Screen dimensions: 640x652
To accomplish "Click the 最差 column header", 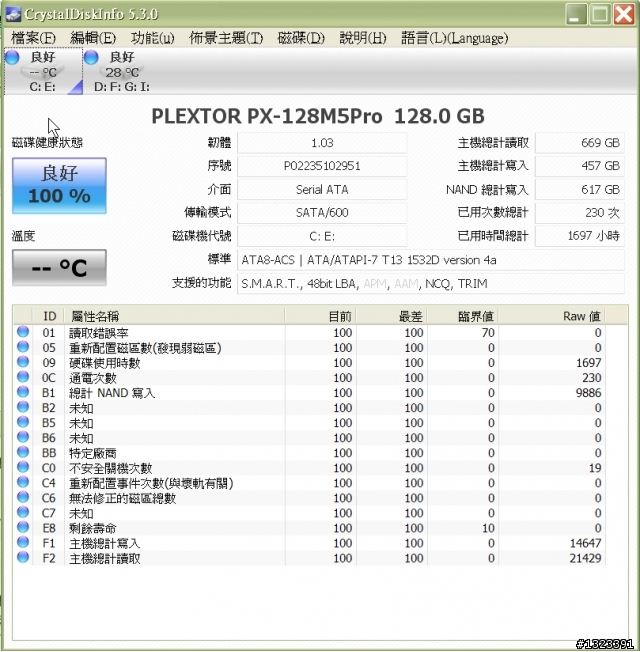I will tap(391, 316).
